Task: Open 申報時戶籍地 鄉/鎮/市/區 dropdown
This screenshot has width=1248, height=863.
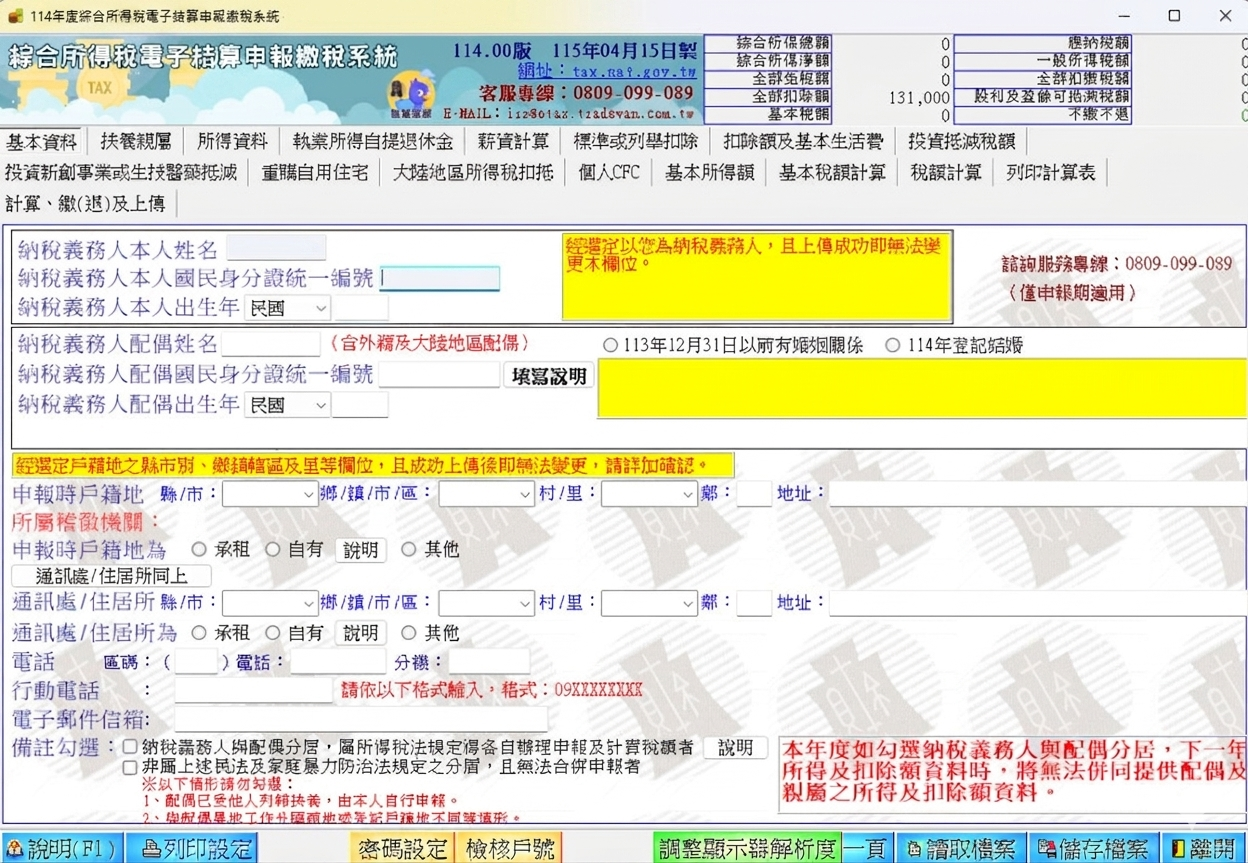Action: 486,494
